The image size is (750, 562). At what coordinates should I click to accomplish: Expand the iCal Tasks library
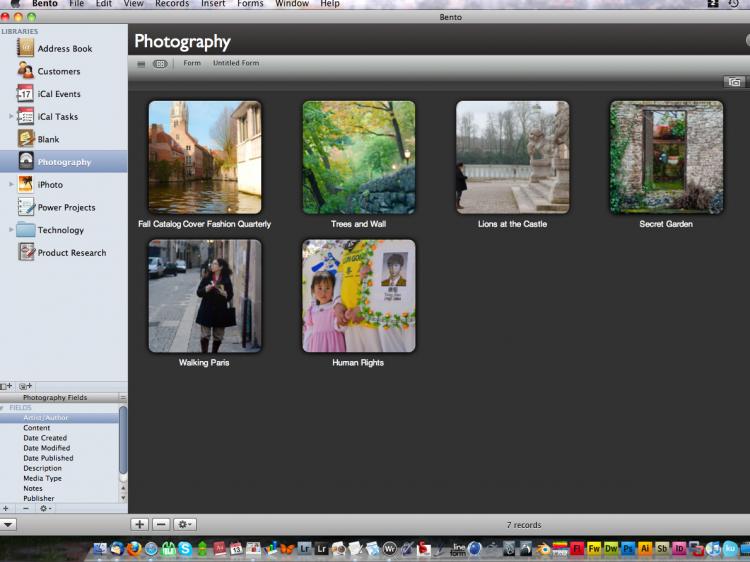(12, 117)
